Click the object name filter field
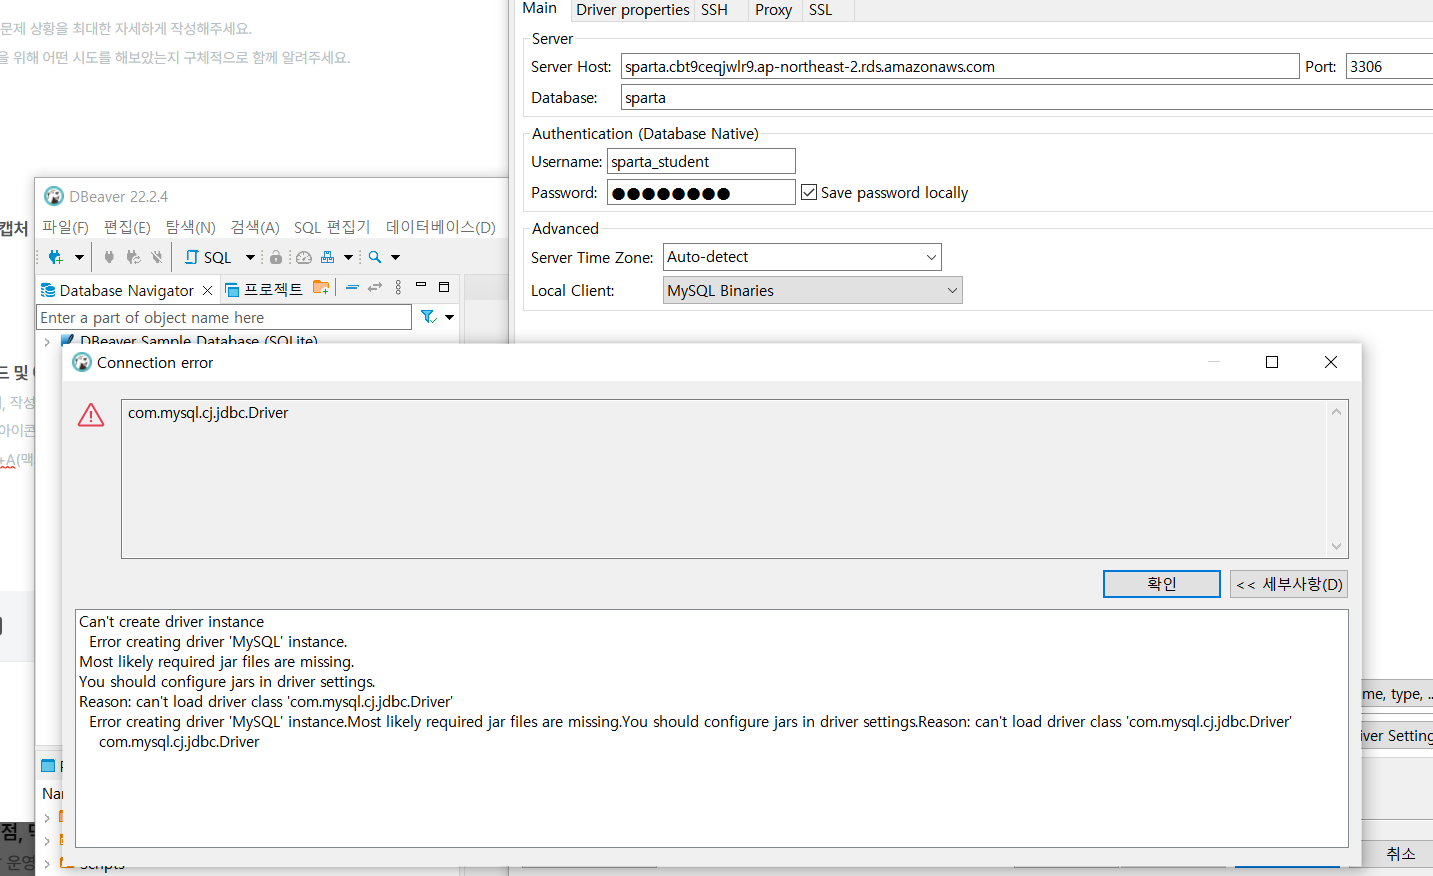 coord(224,317)
